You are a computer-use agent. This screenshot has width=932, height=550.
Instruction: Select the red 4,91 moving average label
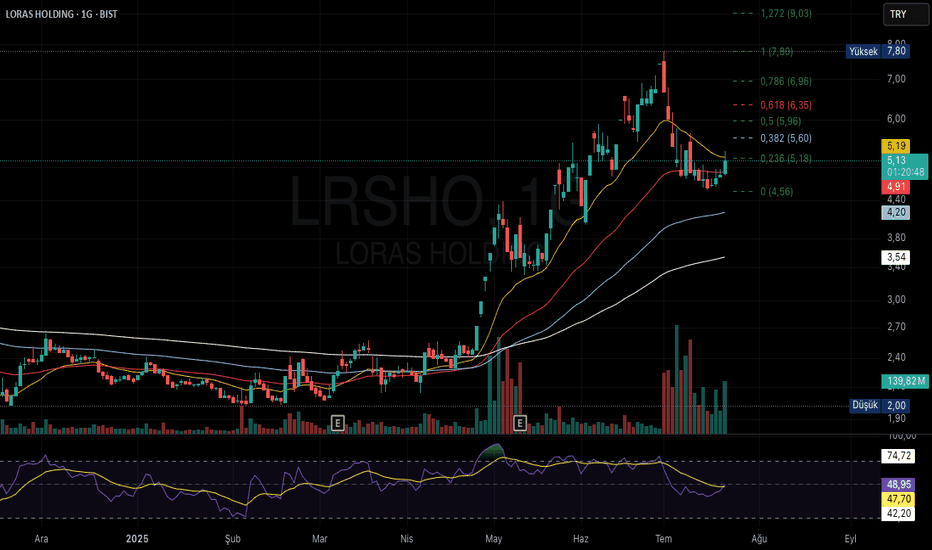coord(896,187)
